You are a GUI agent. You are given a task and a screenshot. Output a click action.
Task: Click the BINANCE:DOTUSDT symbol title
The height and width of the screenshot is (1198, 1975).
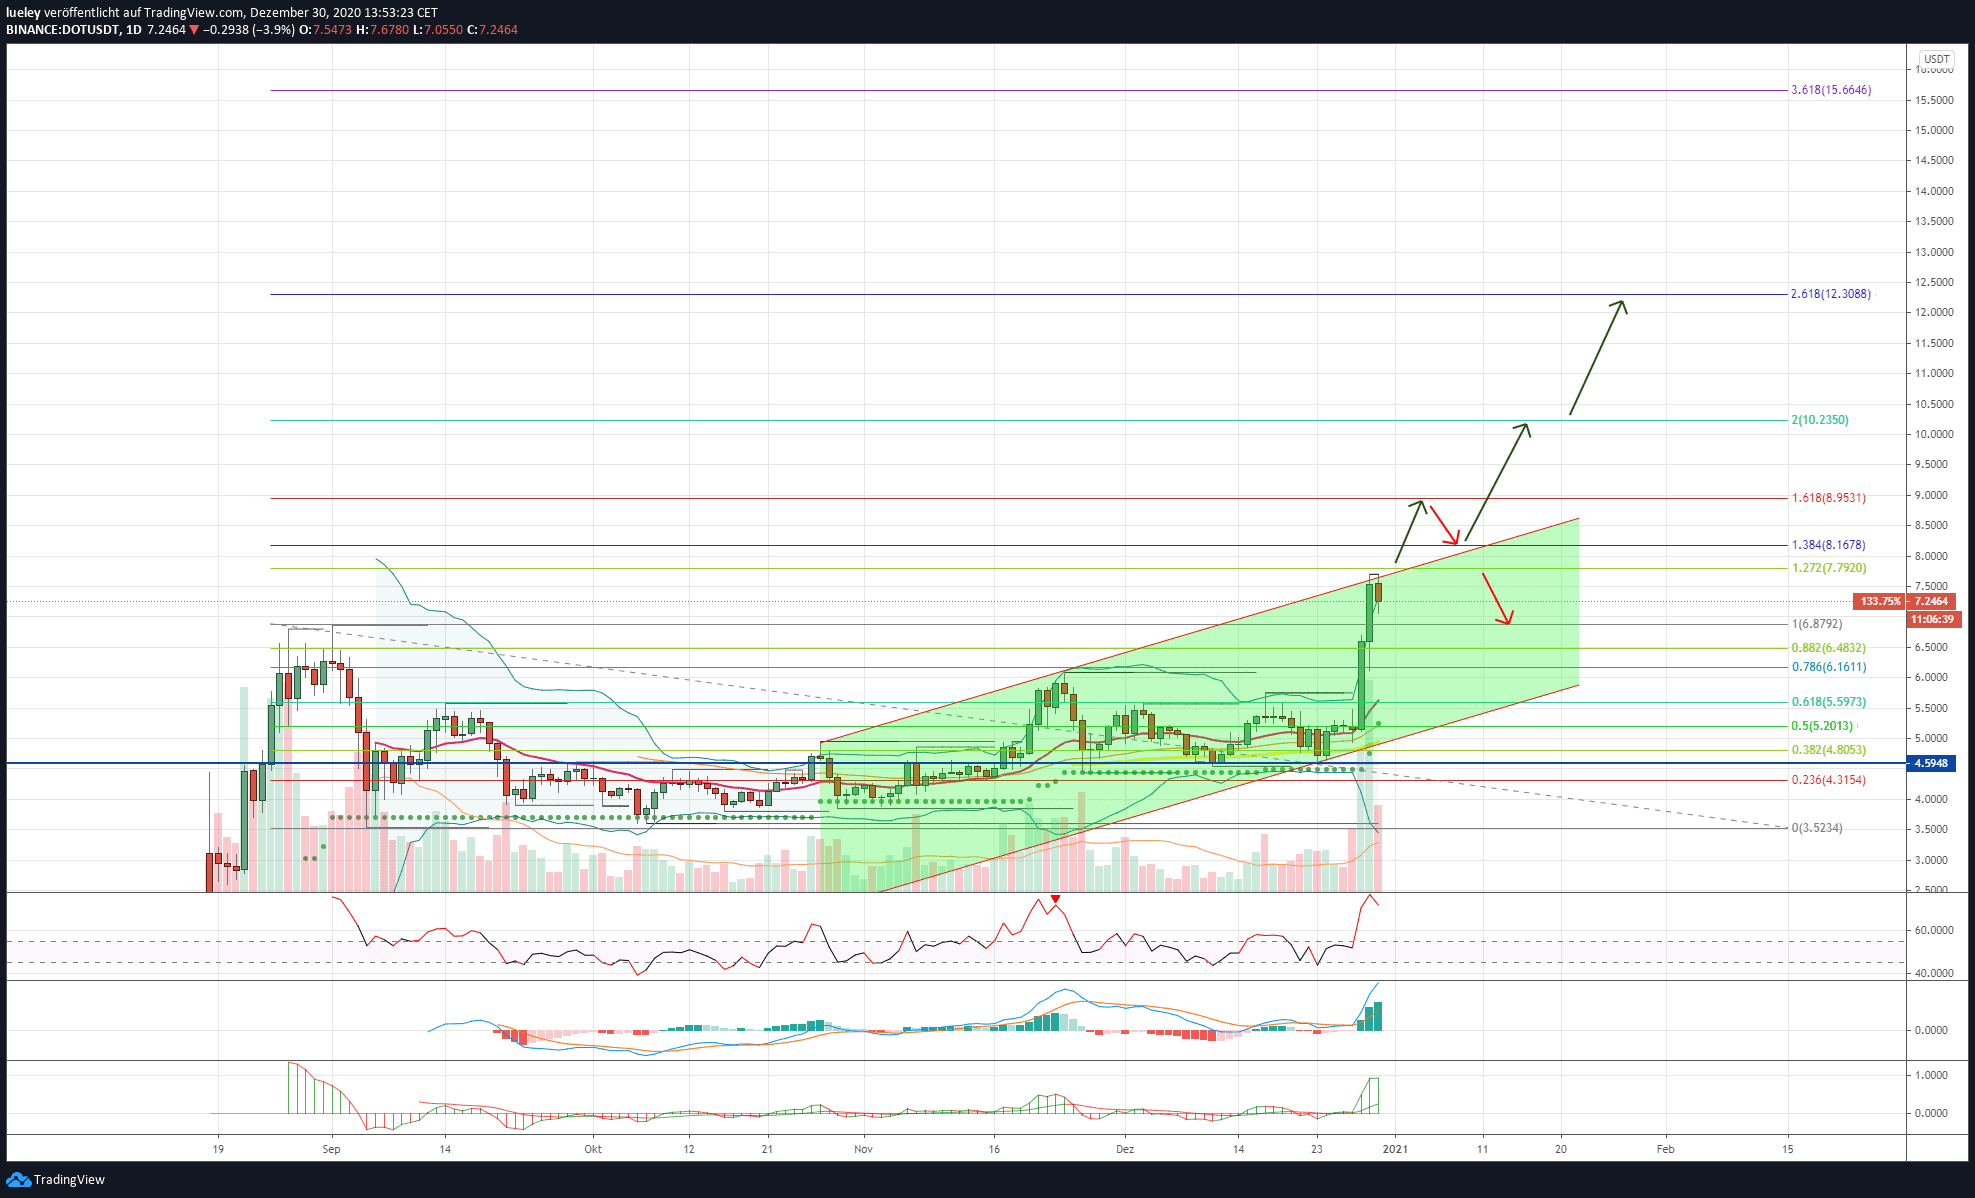pyautogui.click(x=63, y=30)
